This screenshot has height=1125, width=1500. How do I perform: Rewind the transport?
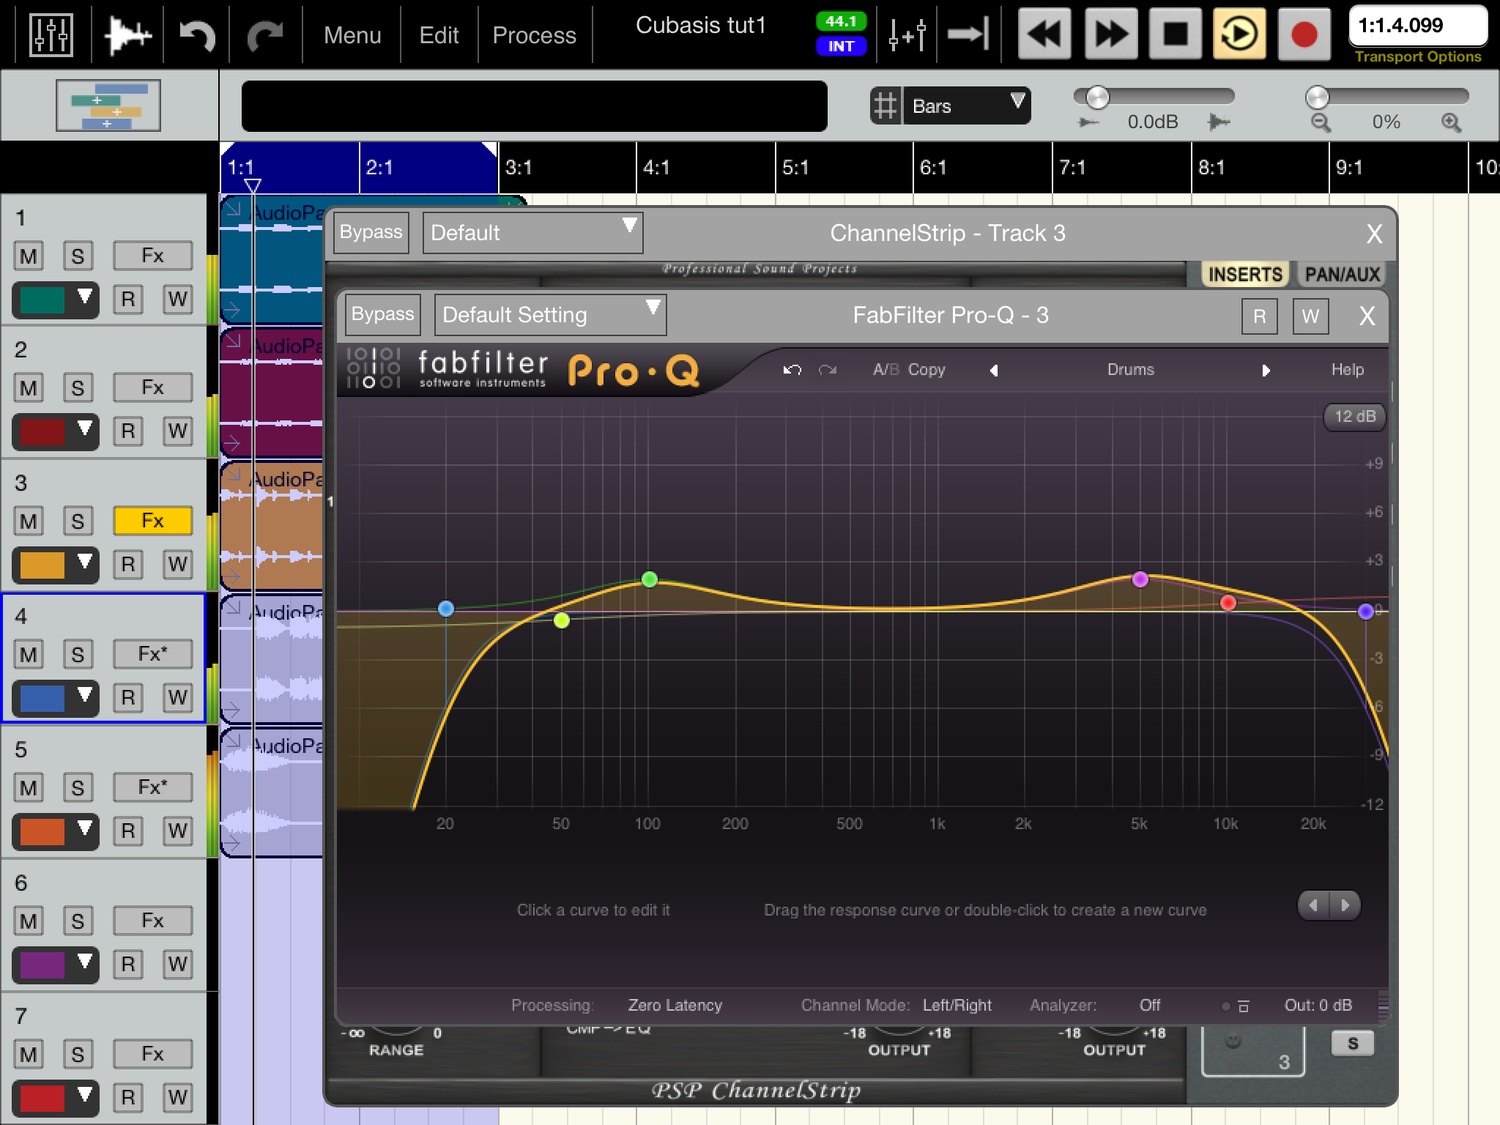1044,35
